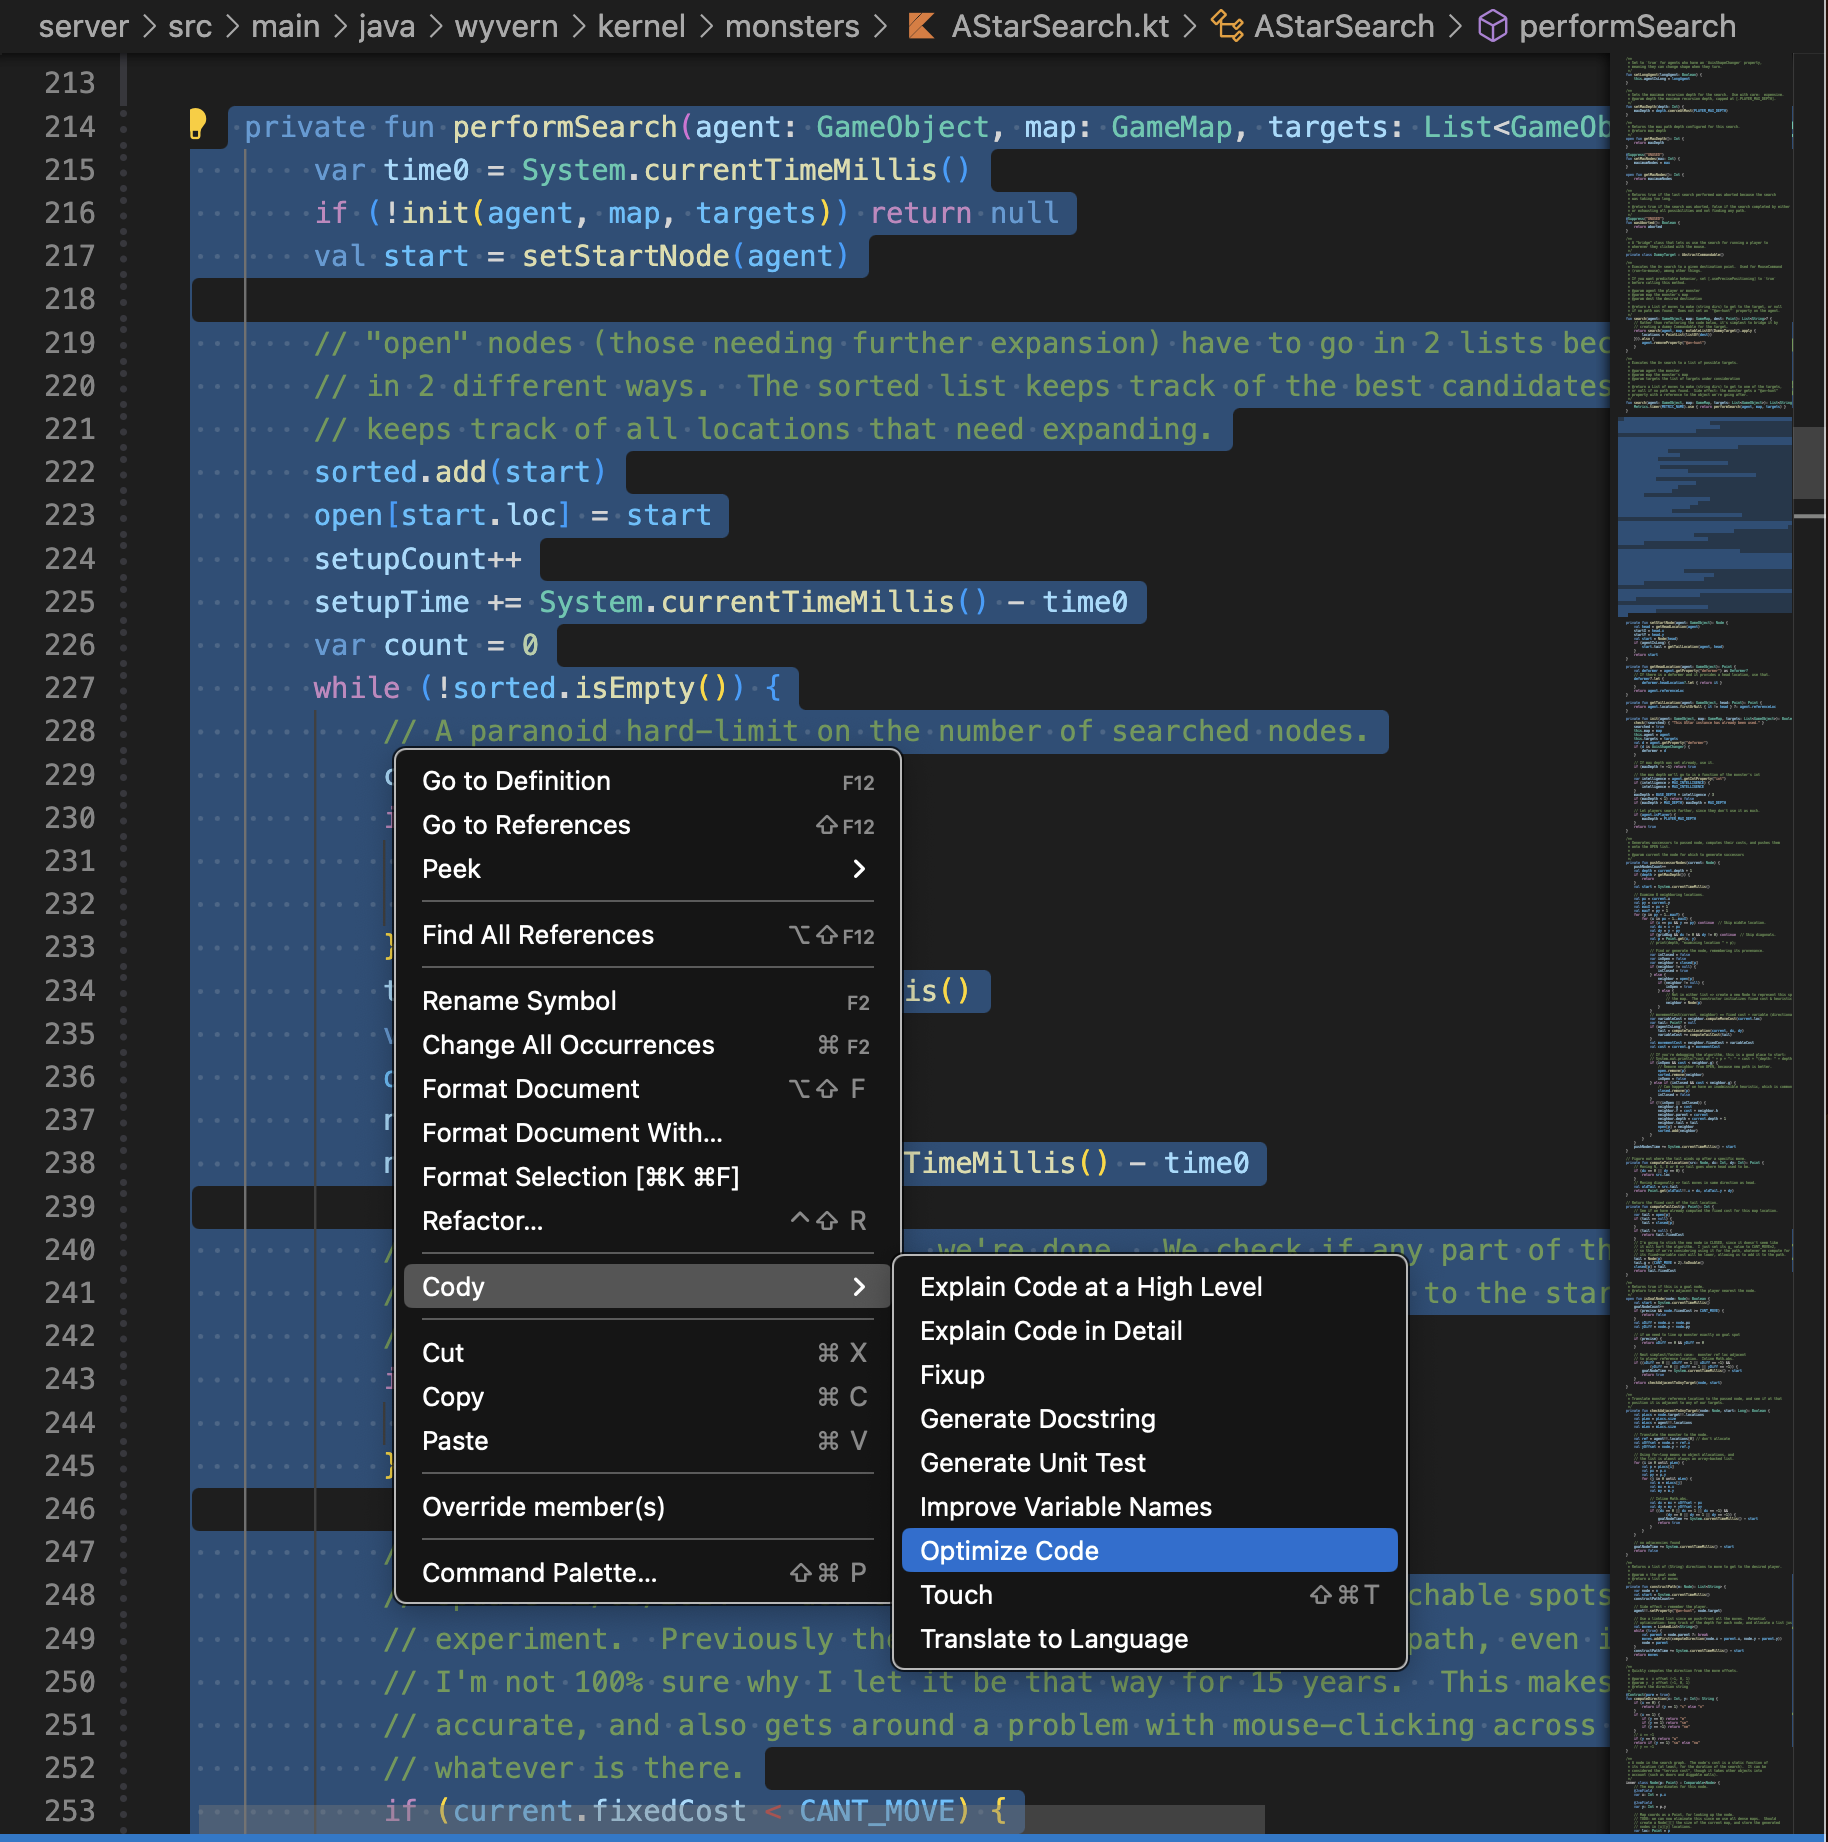Click line number 214 in gutter
Screen dimensions: 1828x1842
(70, 127)
